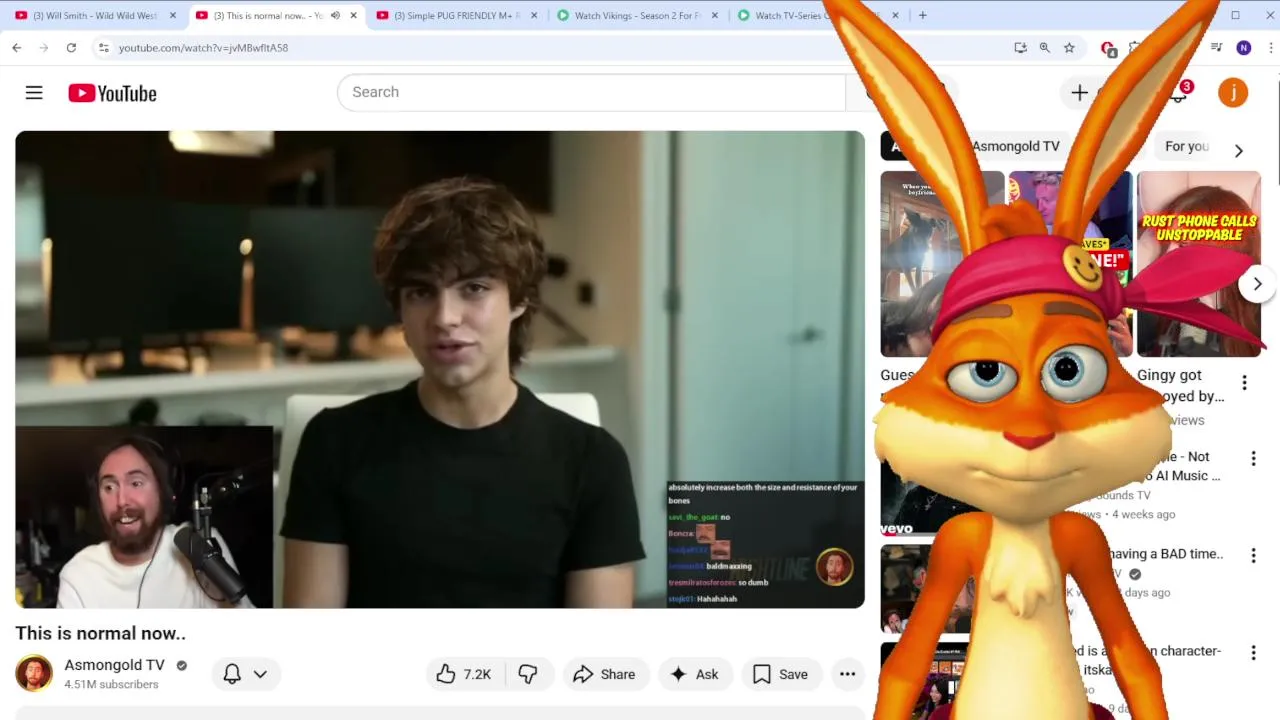Viewport: 1280px width, 720px height.
Task: Open the media control icon in Chrome toolbar
Action: coord(1216,47)
